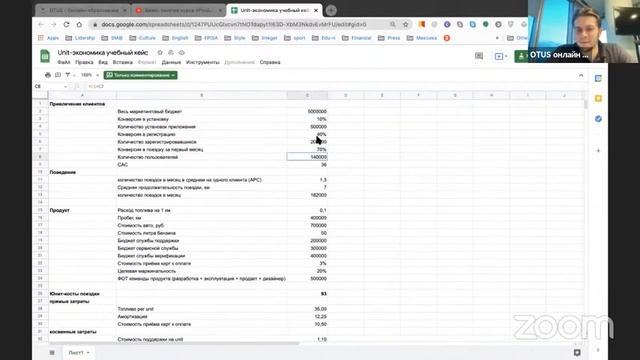Screen dimensions: 640x360
Task: Collapse the toolbar with the up chevron
Action: 581,76
